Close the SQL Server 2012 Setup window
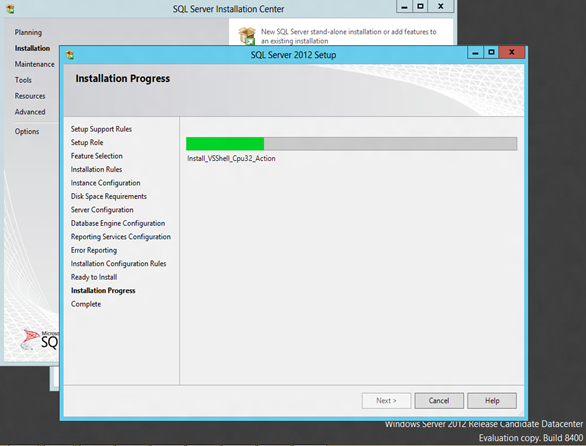The image size is (586, 446). click(x=512, y=53)
